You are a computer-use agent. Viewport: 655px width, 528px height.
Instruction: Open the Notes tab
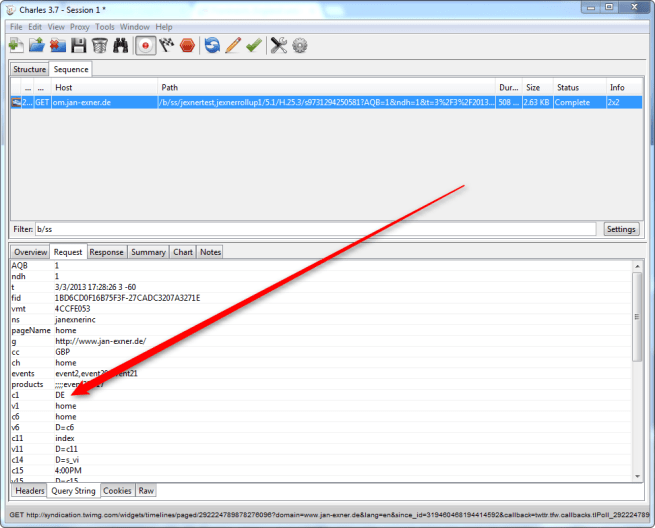210,252
